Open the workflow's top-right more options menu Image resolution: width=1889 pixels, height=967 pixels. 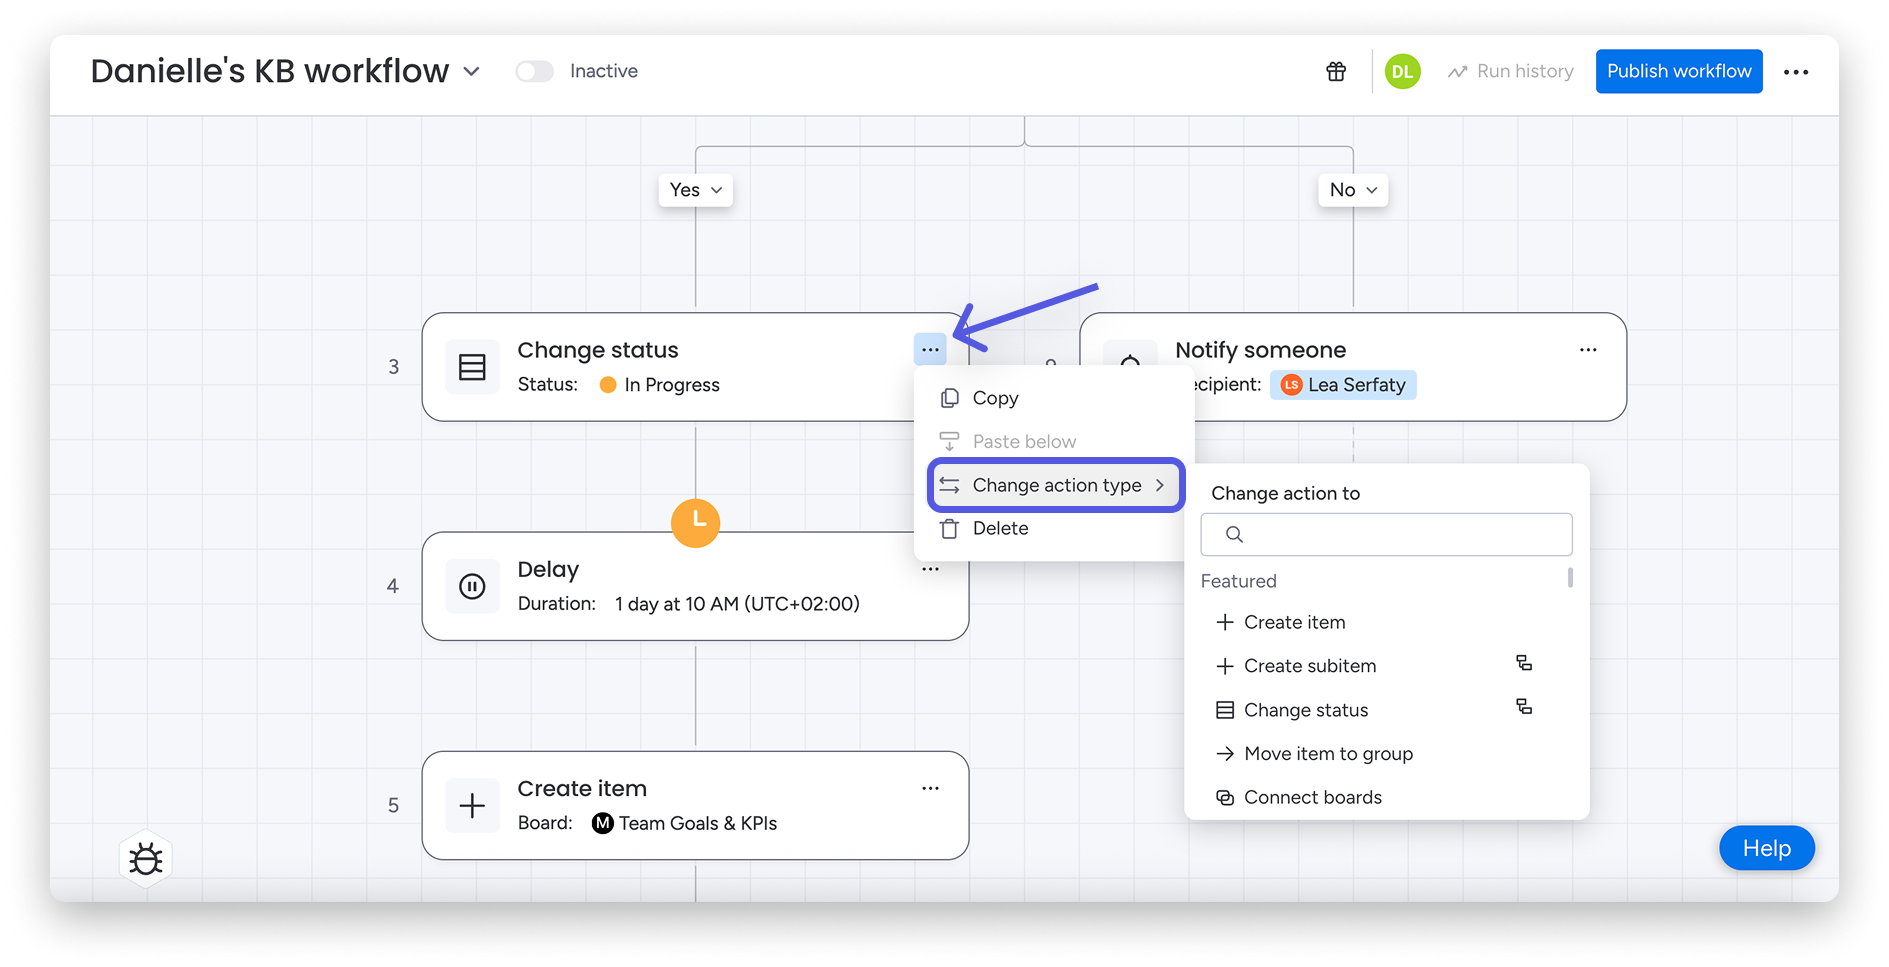1796,72
